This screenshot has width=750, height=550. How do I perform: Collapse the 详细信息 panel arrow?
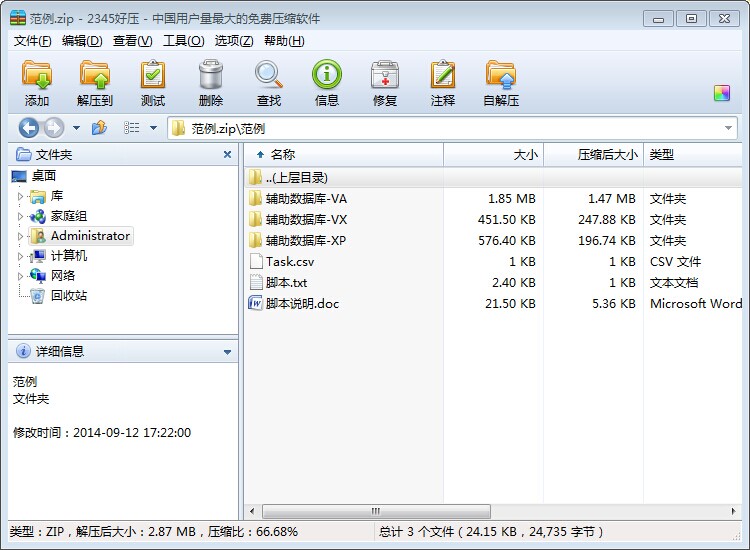[227, 352]
